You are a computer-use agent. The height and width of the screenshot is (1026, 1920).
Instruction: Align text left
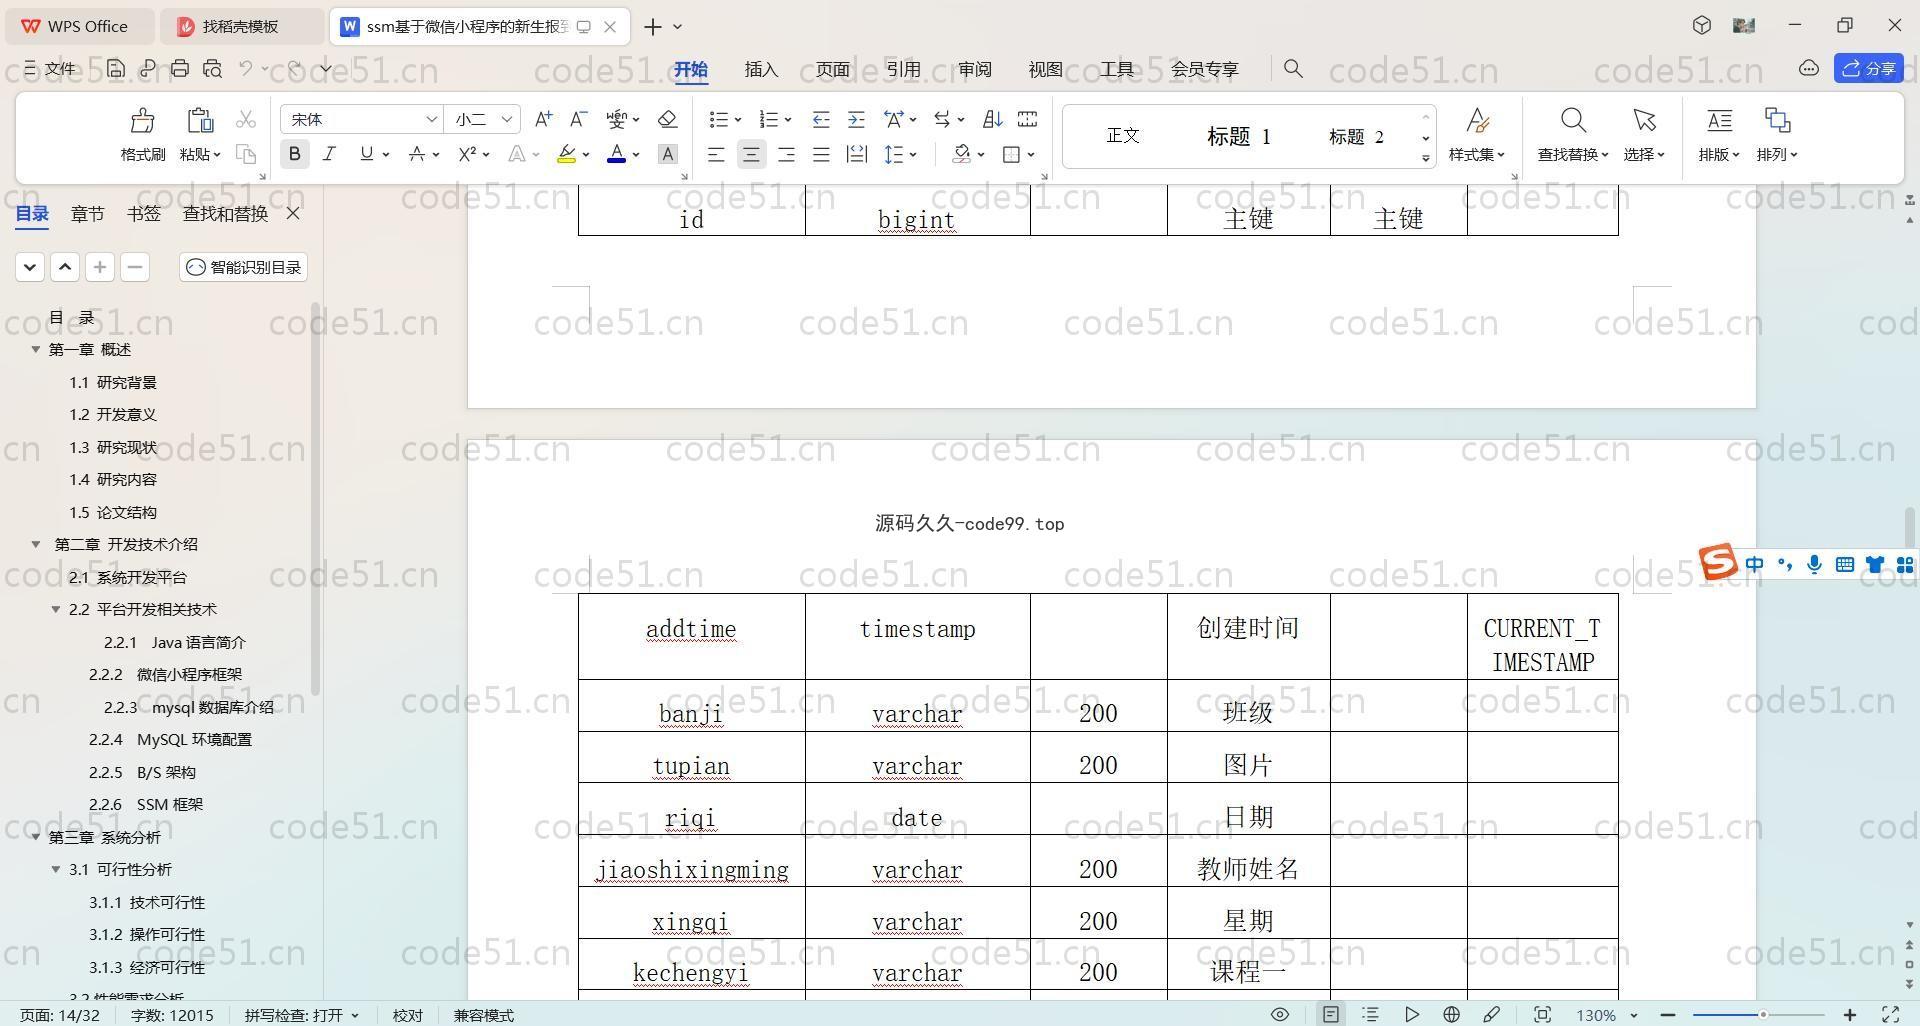(716, 154)
